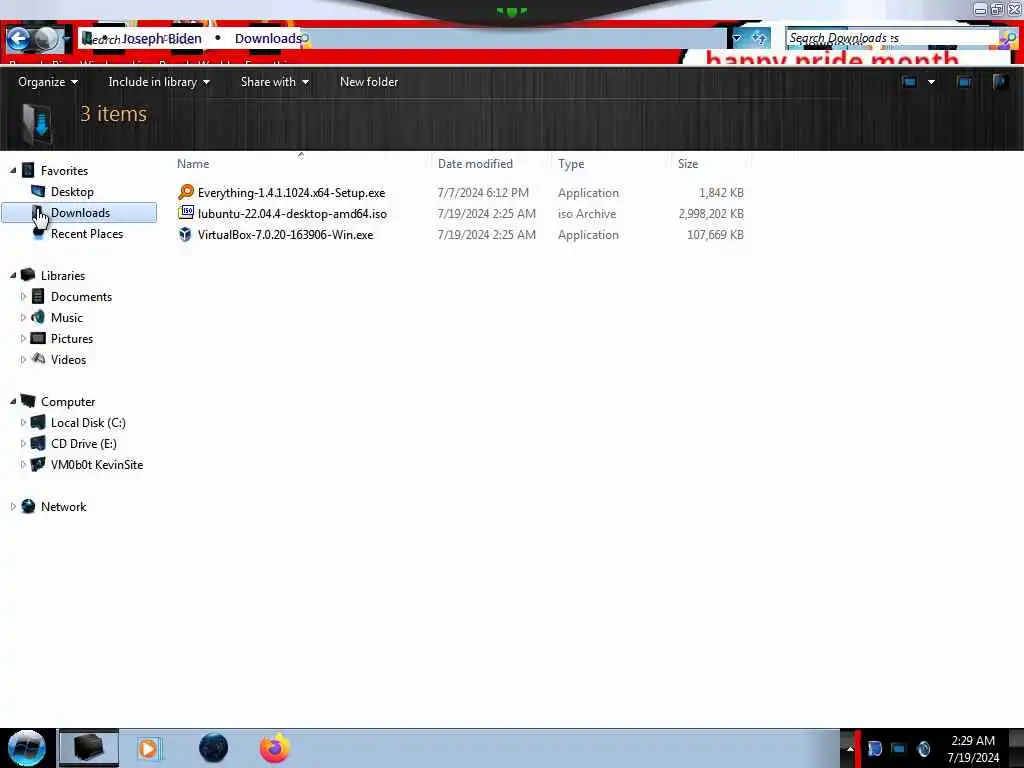Click the Forward navigation arrow
The height and width of the screenshot is (768, 1024).
46,39
